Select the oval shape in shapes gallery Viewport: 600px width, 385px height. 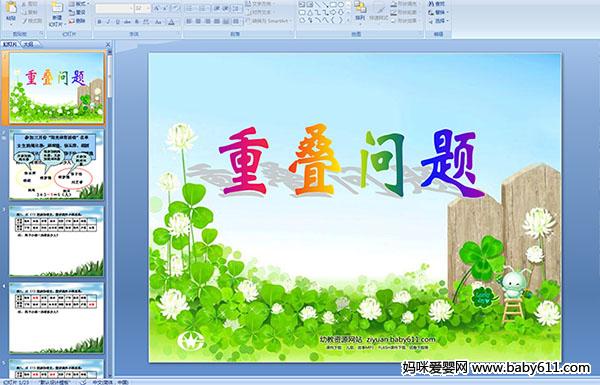[341, 5]
